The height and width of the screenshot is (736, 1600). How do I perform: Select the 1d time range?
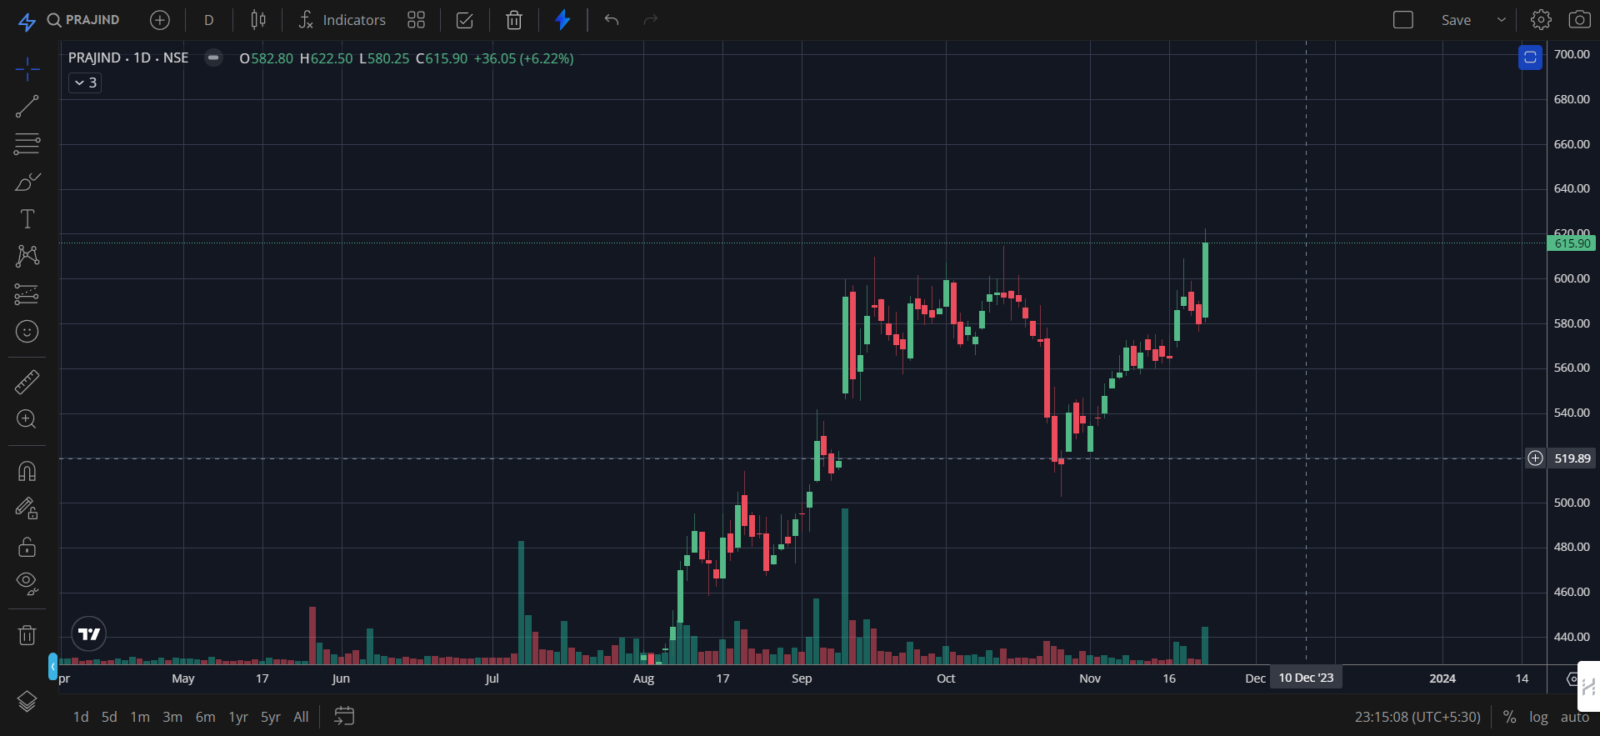(x=81, y=717)
